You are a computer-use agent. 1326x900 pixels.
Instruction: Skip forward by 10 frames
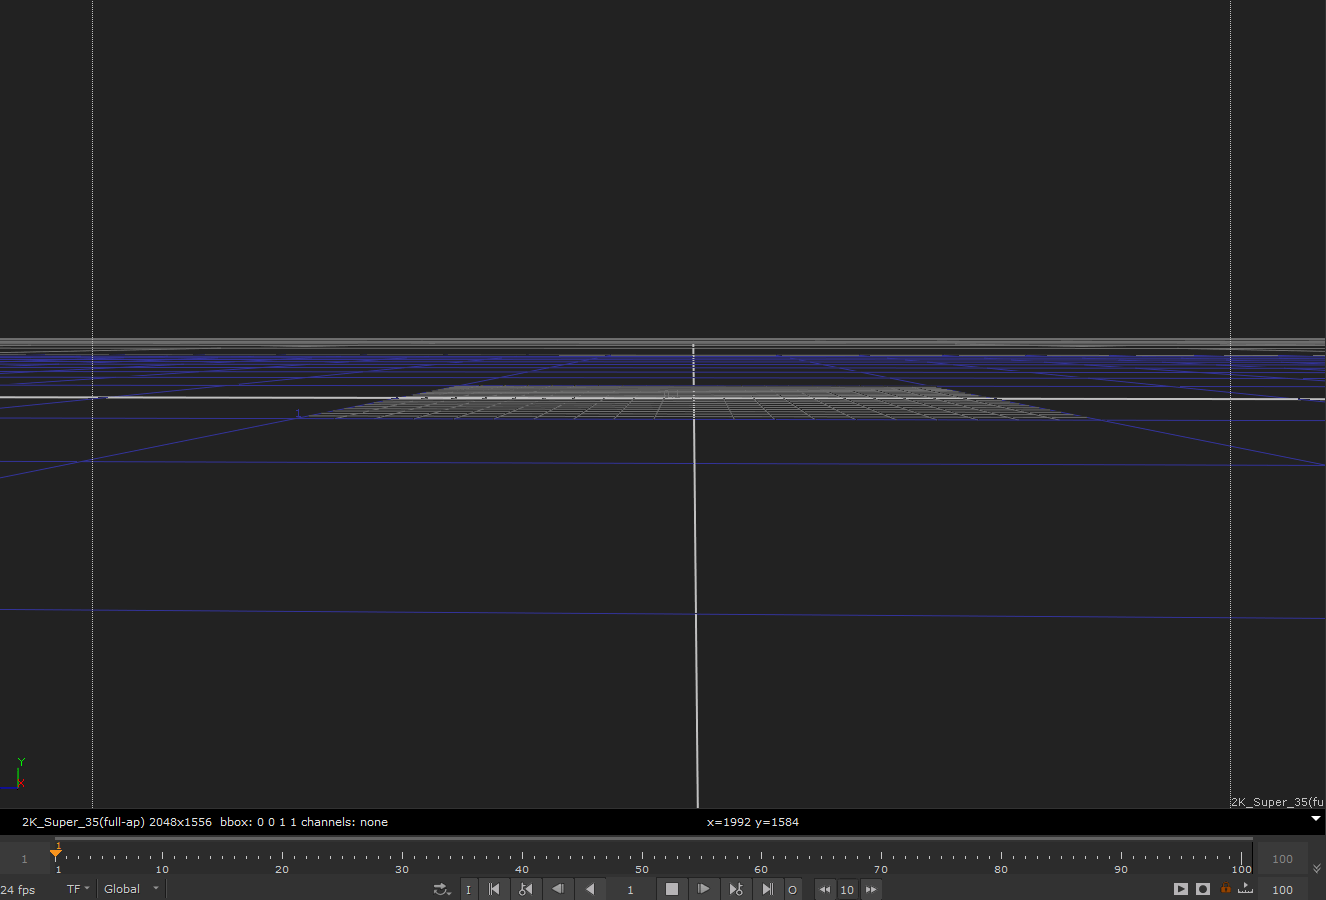(x=871, y=889)
